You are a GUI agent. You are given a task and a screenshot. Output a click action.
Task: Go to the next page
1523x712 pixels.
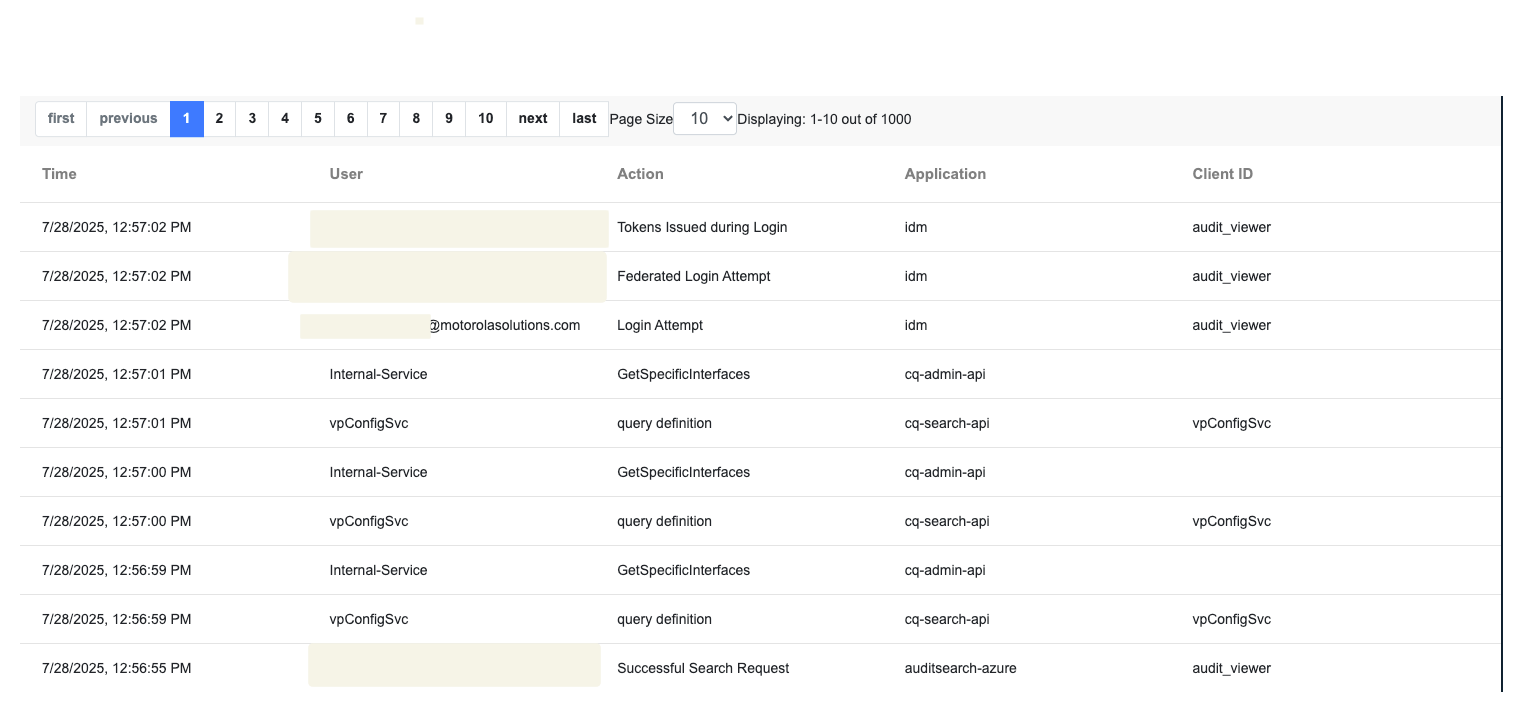[x=533, y=119]
